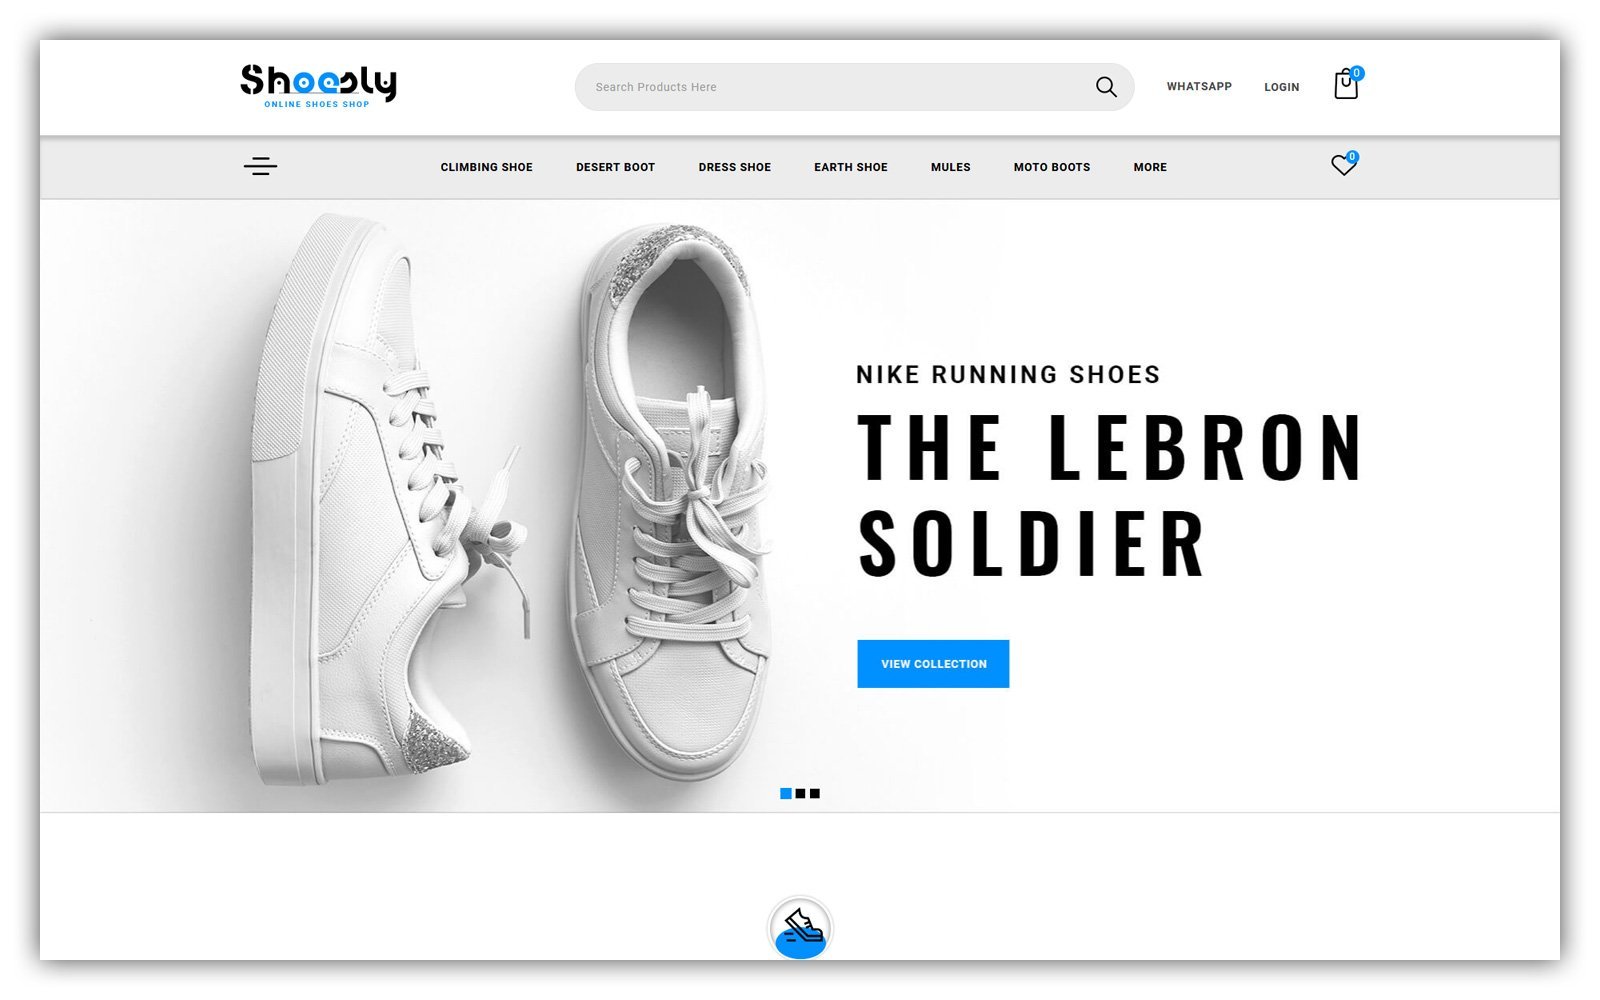Go to Climbing Shoe category
This screenshot has width=1600, height=1000.
(486, 167)
